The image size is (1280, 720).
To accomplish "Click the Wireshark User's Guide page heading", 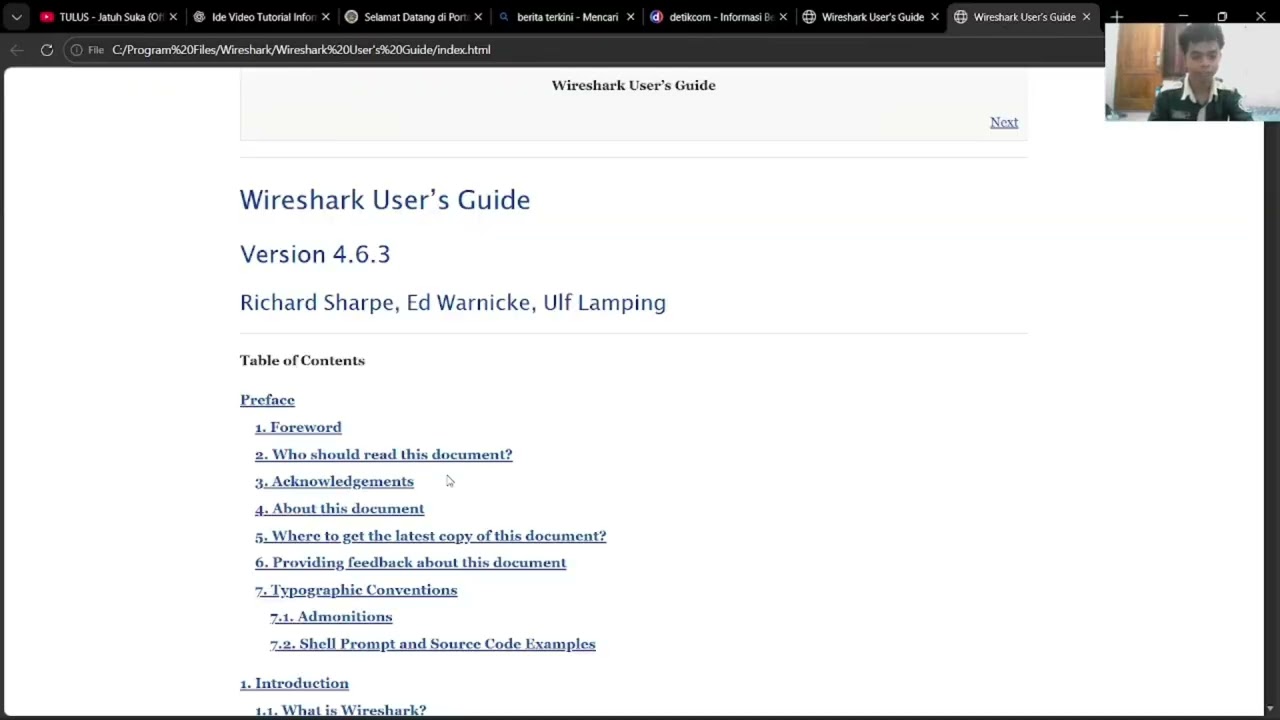I will pyautogui.click(x=385, y=200).
